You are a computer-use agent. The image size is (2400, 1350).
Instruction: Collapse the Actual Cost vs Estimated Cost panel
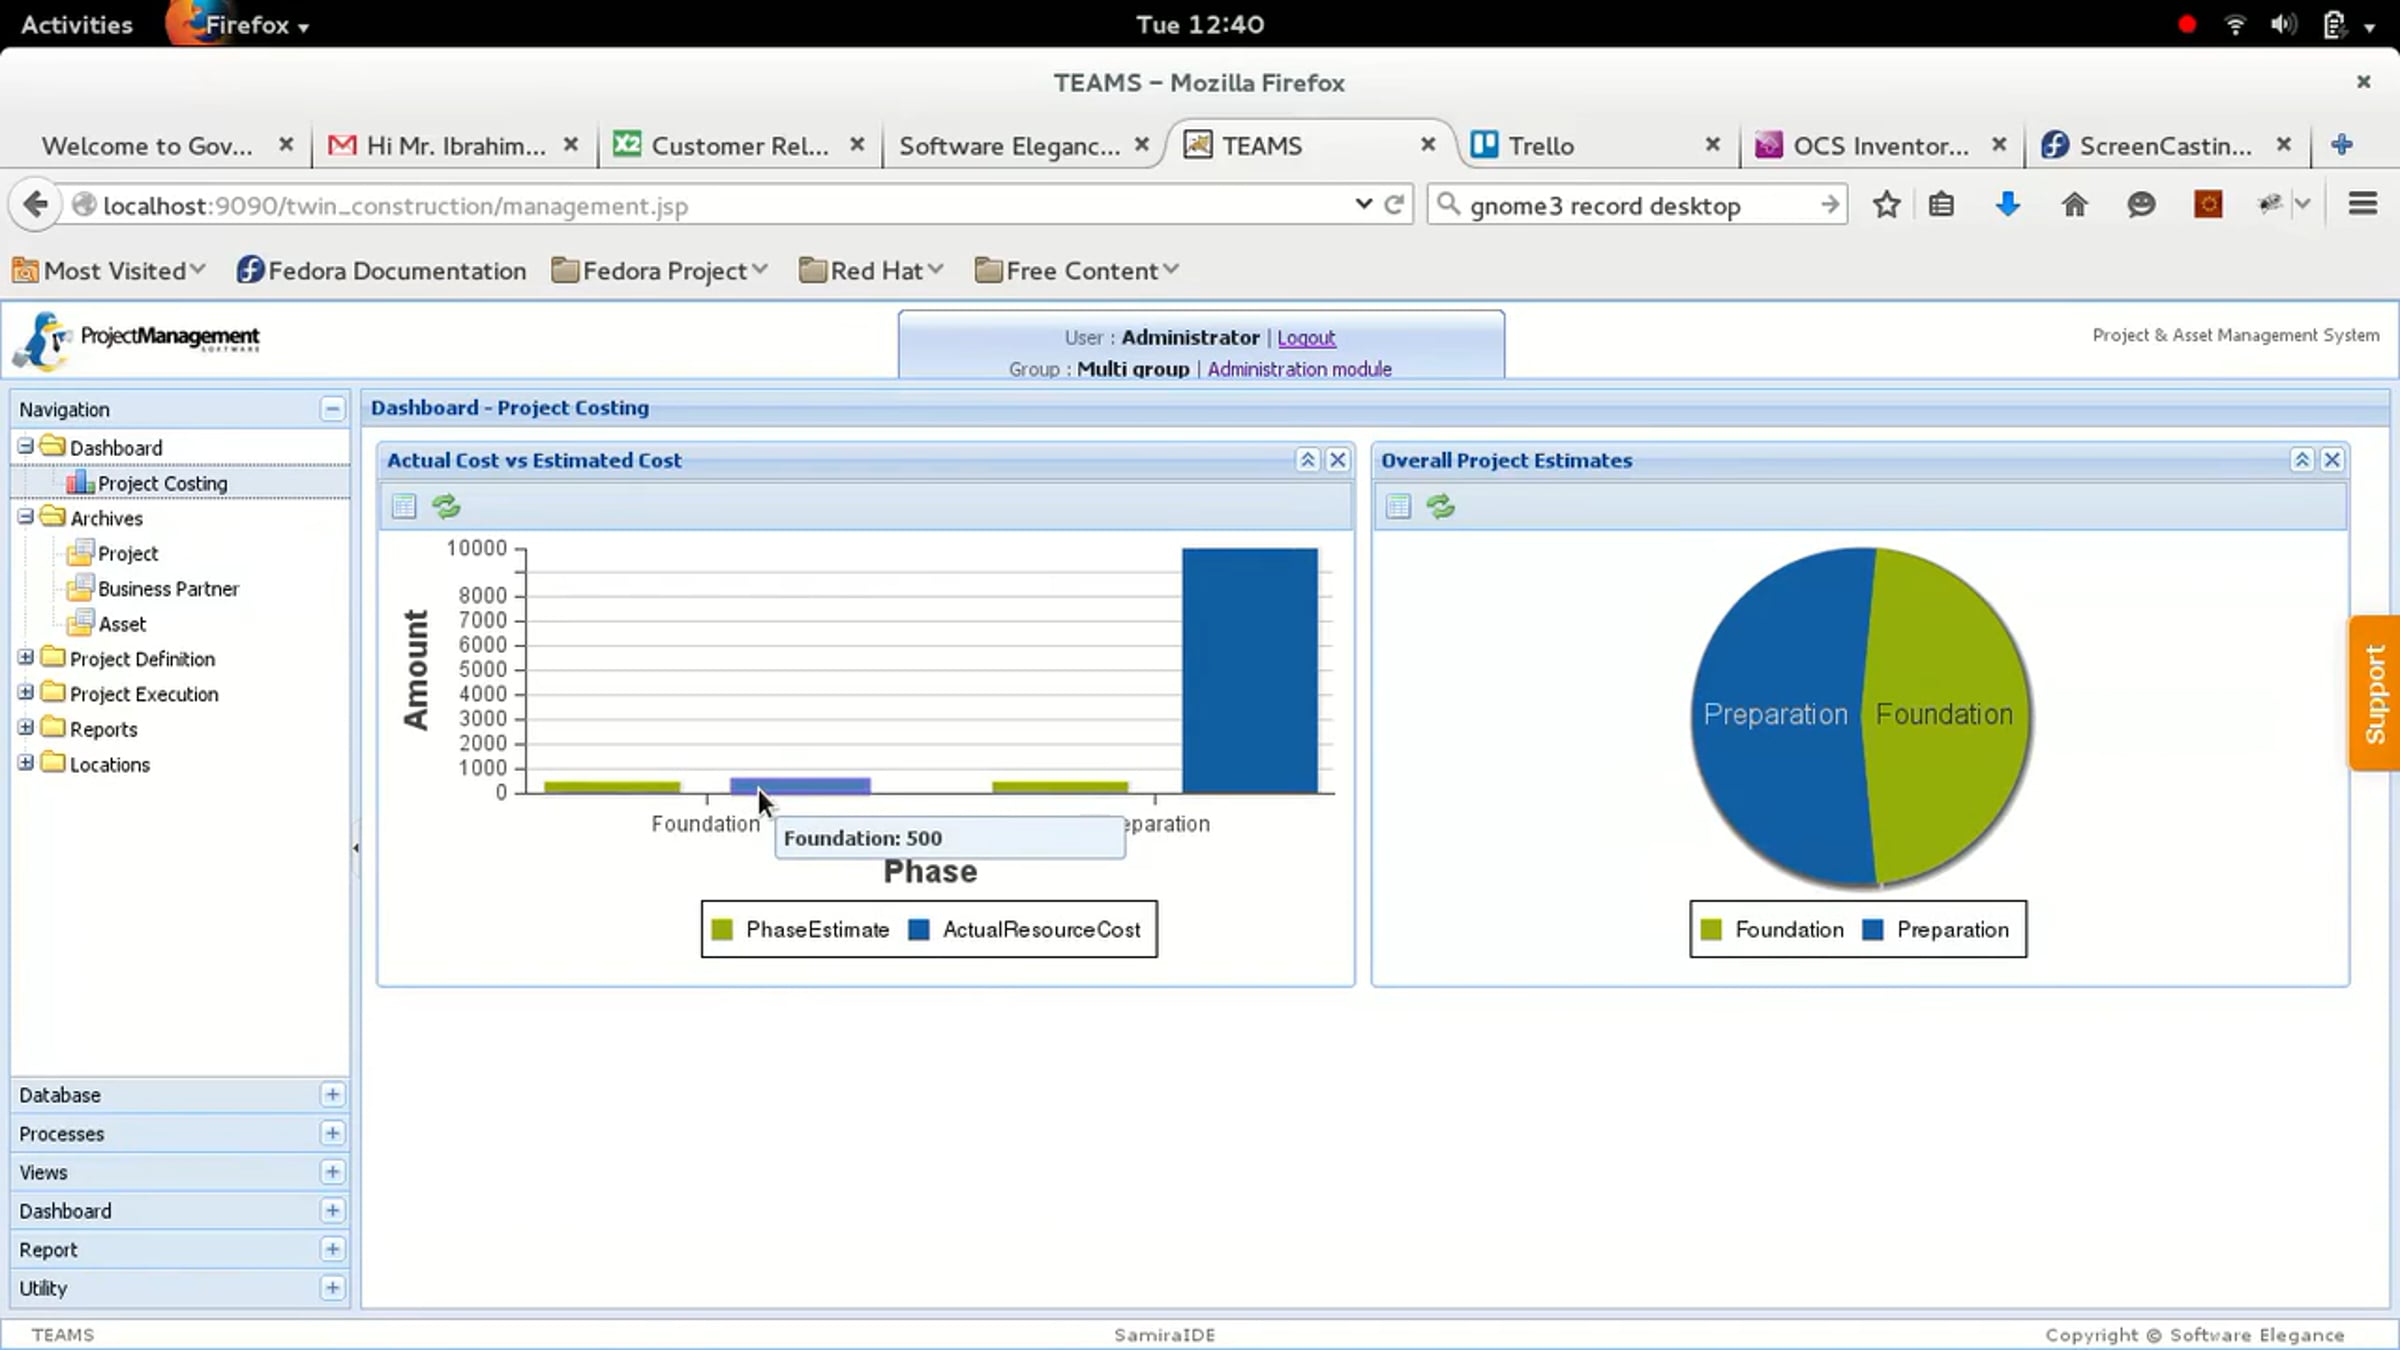pyautogui.click(x=1307, y=460)
